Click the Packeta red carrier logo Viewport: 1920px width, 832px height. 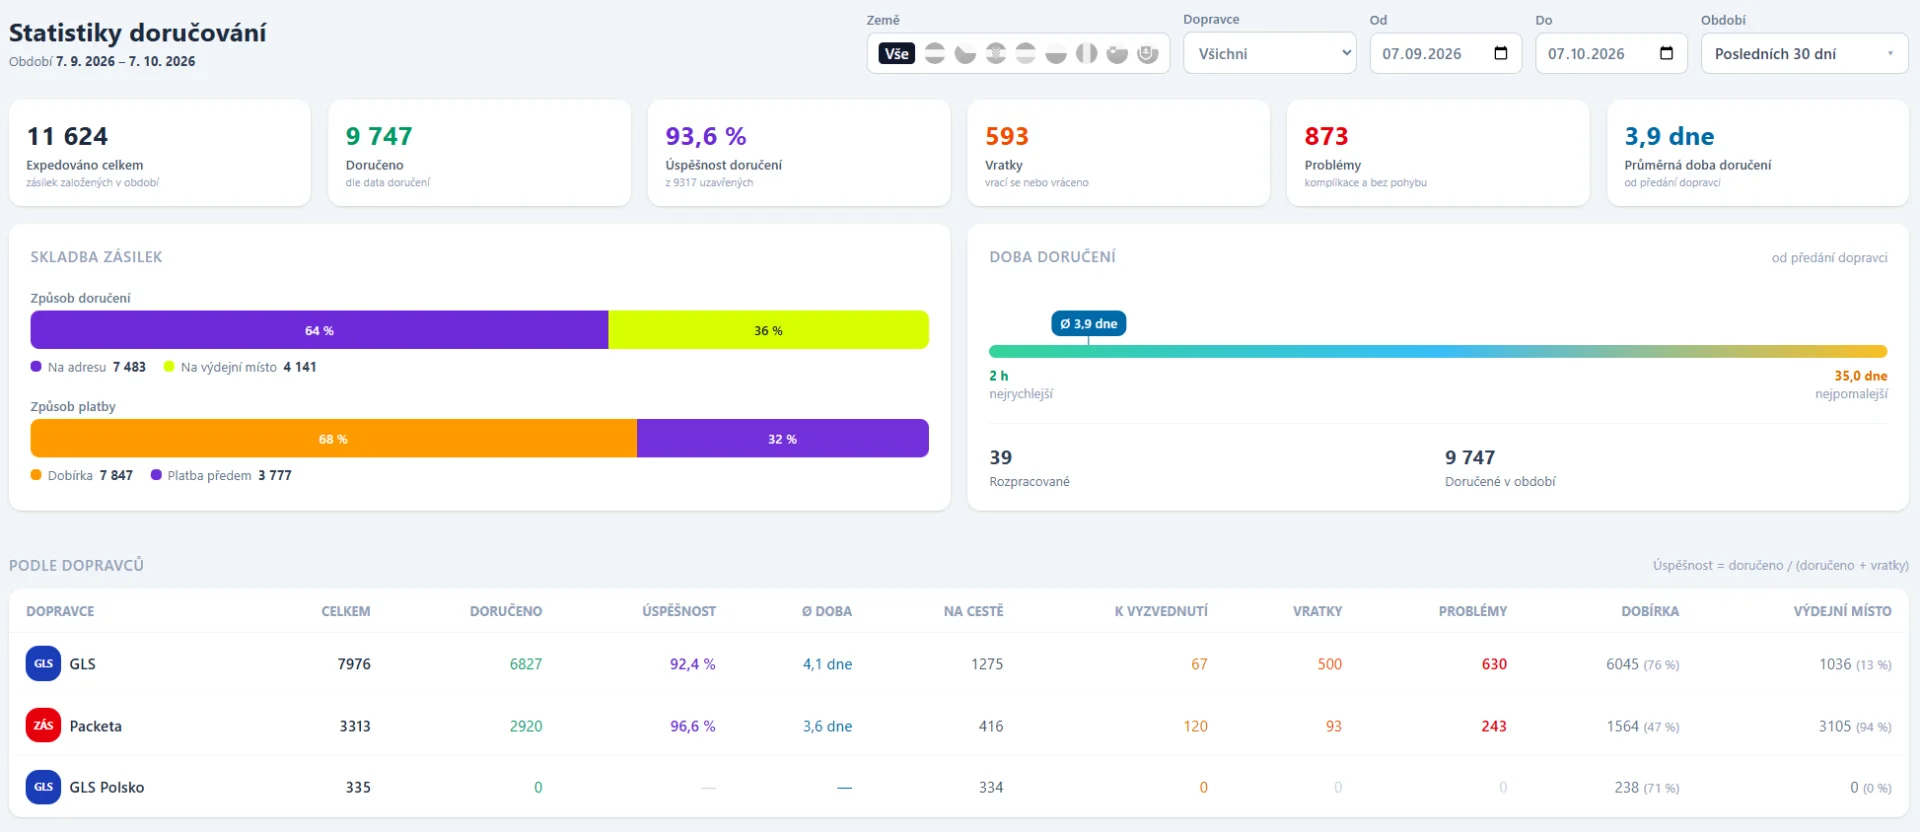43,725
